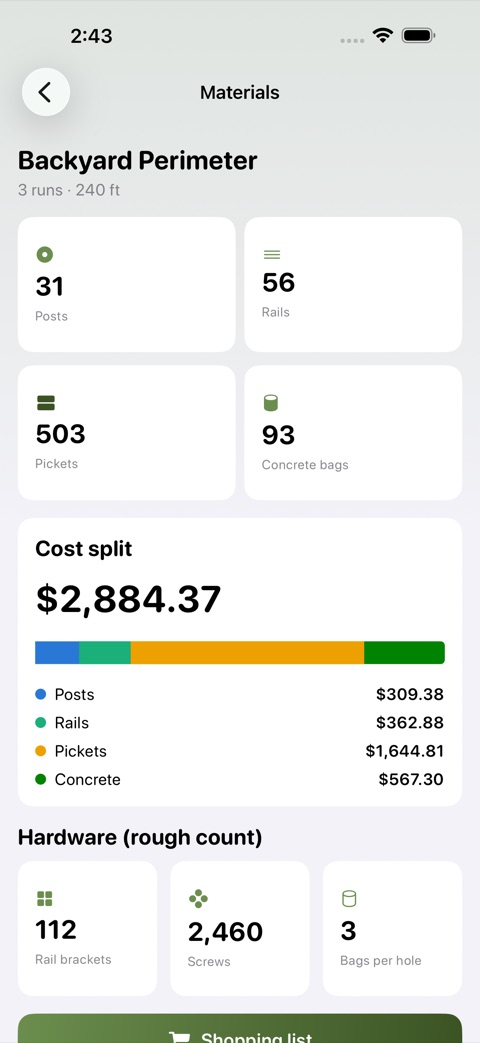Click the Posts circle icon
This screenshot has width=480, height=1043.
pyautogui.click(x=45, y=254)
